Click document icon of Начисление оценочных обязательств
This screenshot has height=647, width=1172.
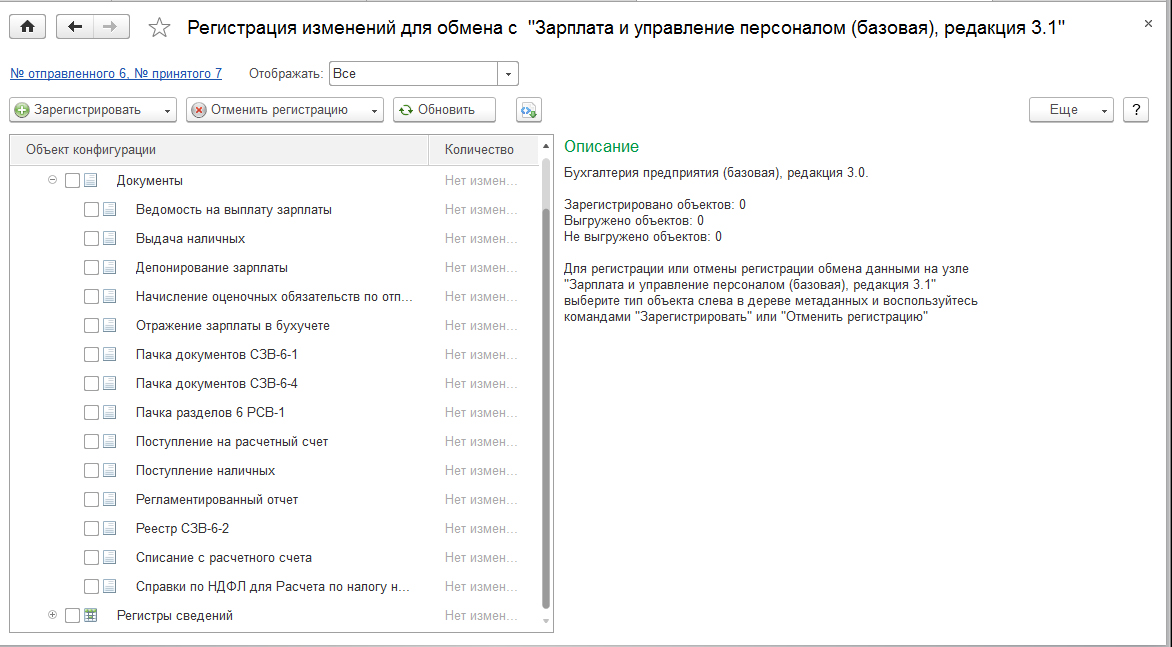(110, 297)
